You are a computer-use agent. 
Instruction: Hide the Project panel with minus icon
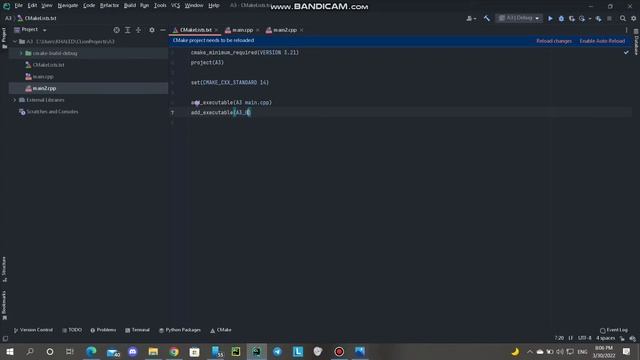click(x=163, y=30)
